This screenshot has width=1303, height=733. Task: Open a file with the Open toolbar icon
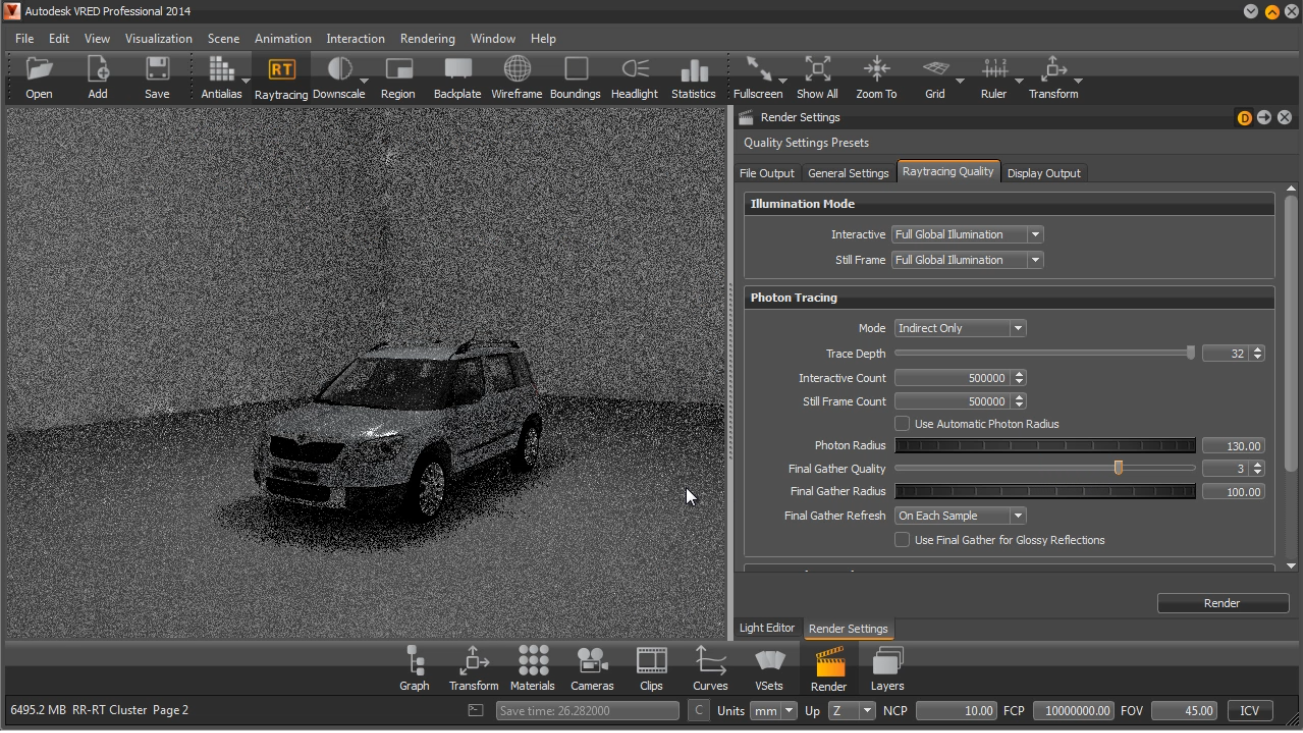coord(39,77)
